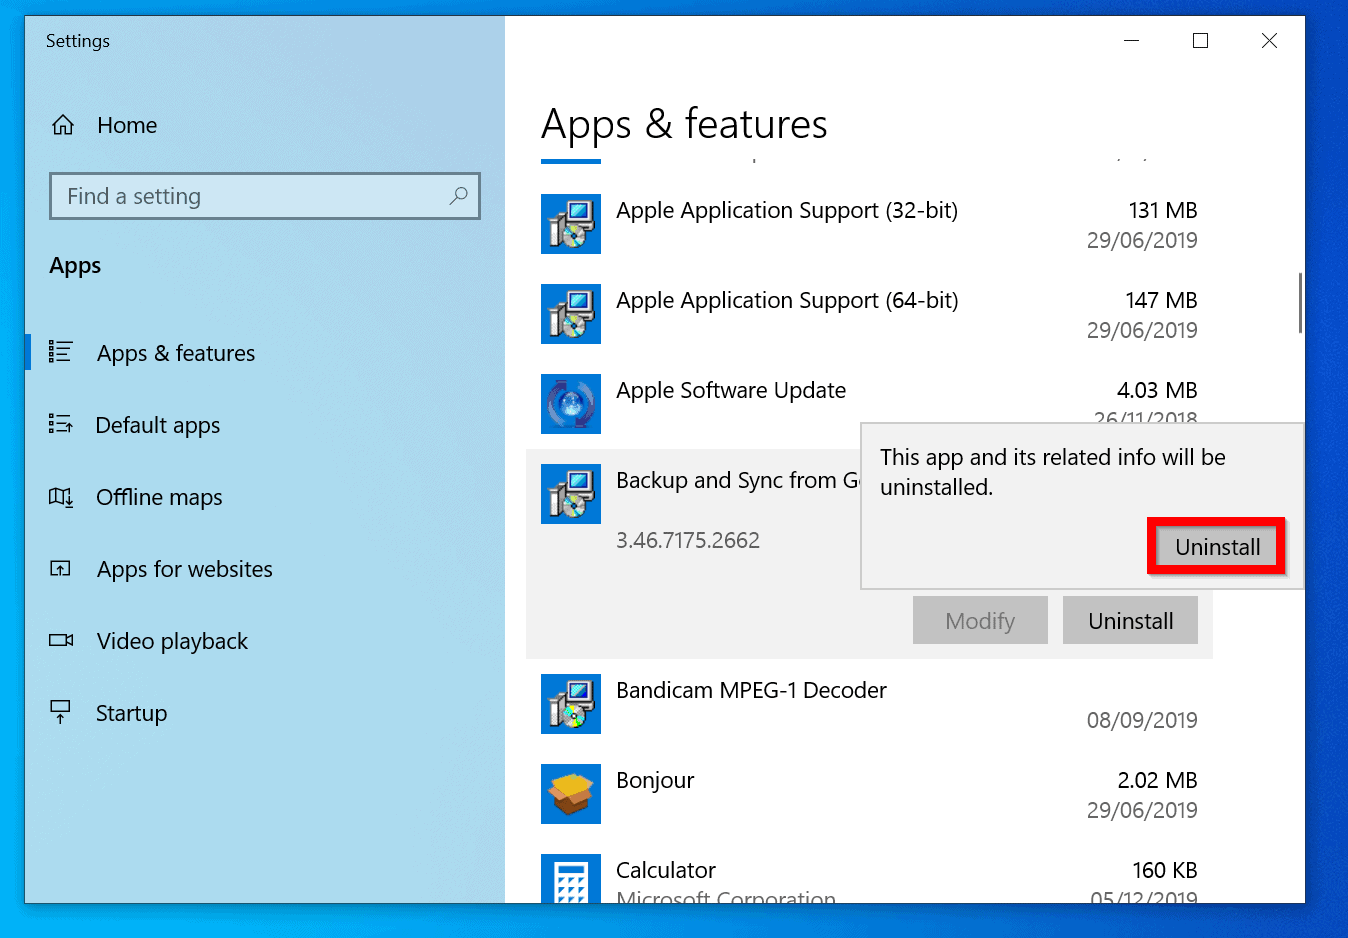Open the Startup apps section
Screen dimensions: 1348x938
131,713
